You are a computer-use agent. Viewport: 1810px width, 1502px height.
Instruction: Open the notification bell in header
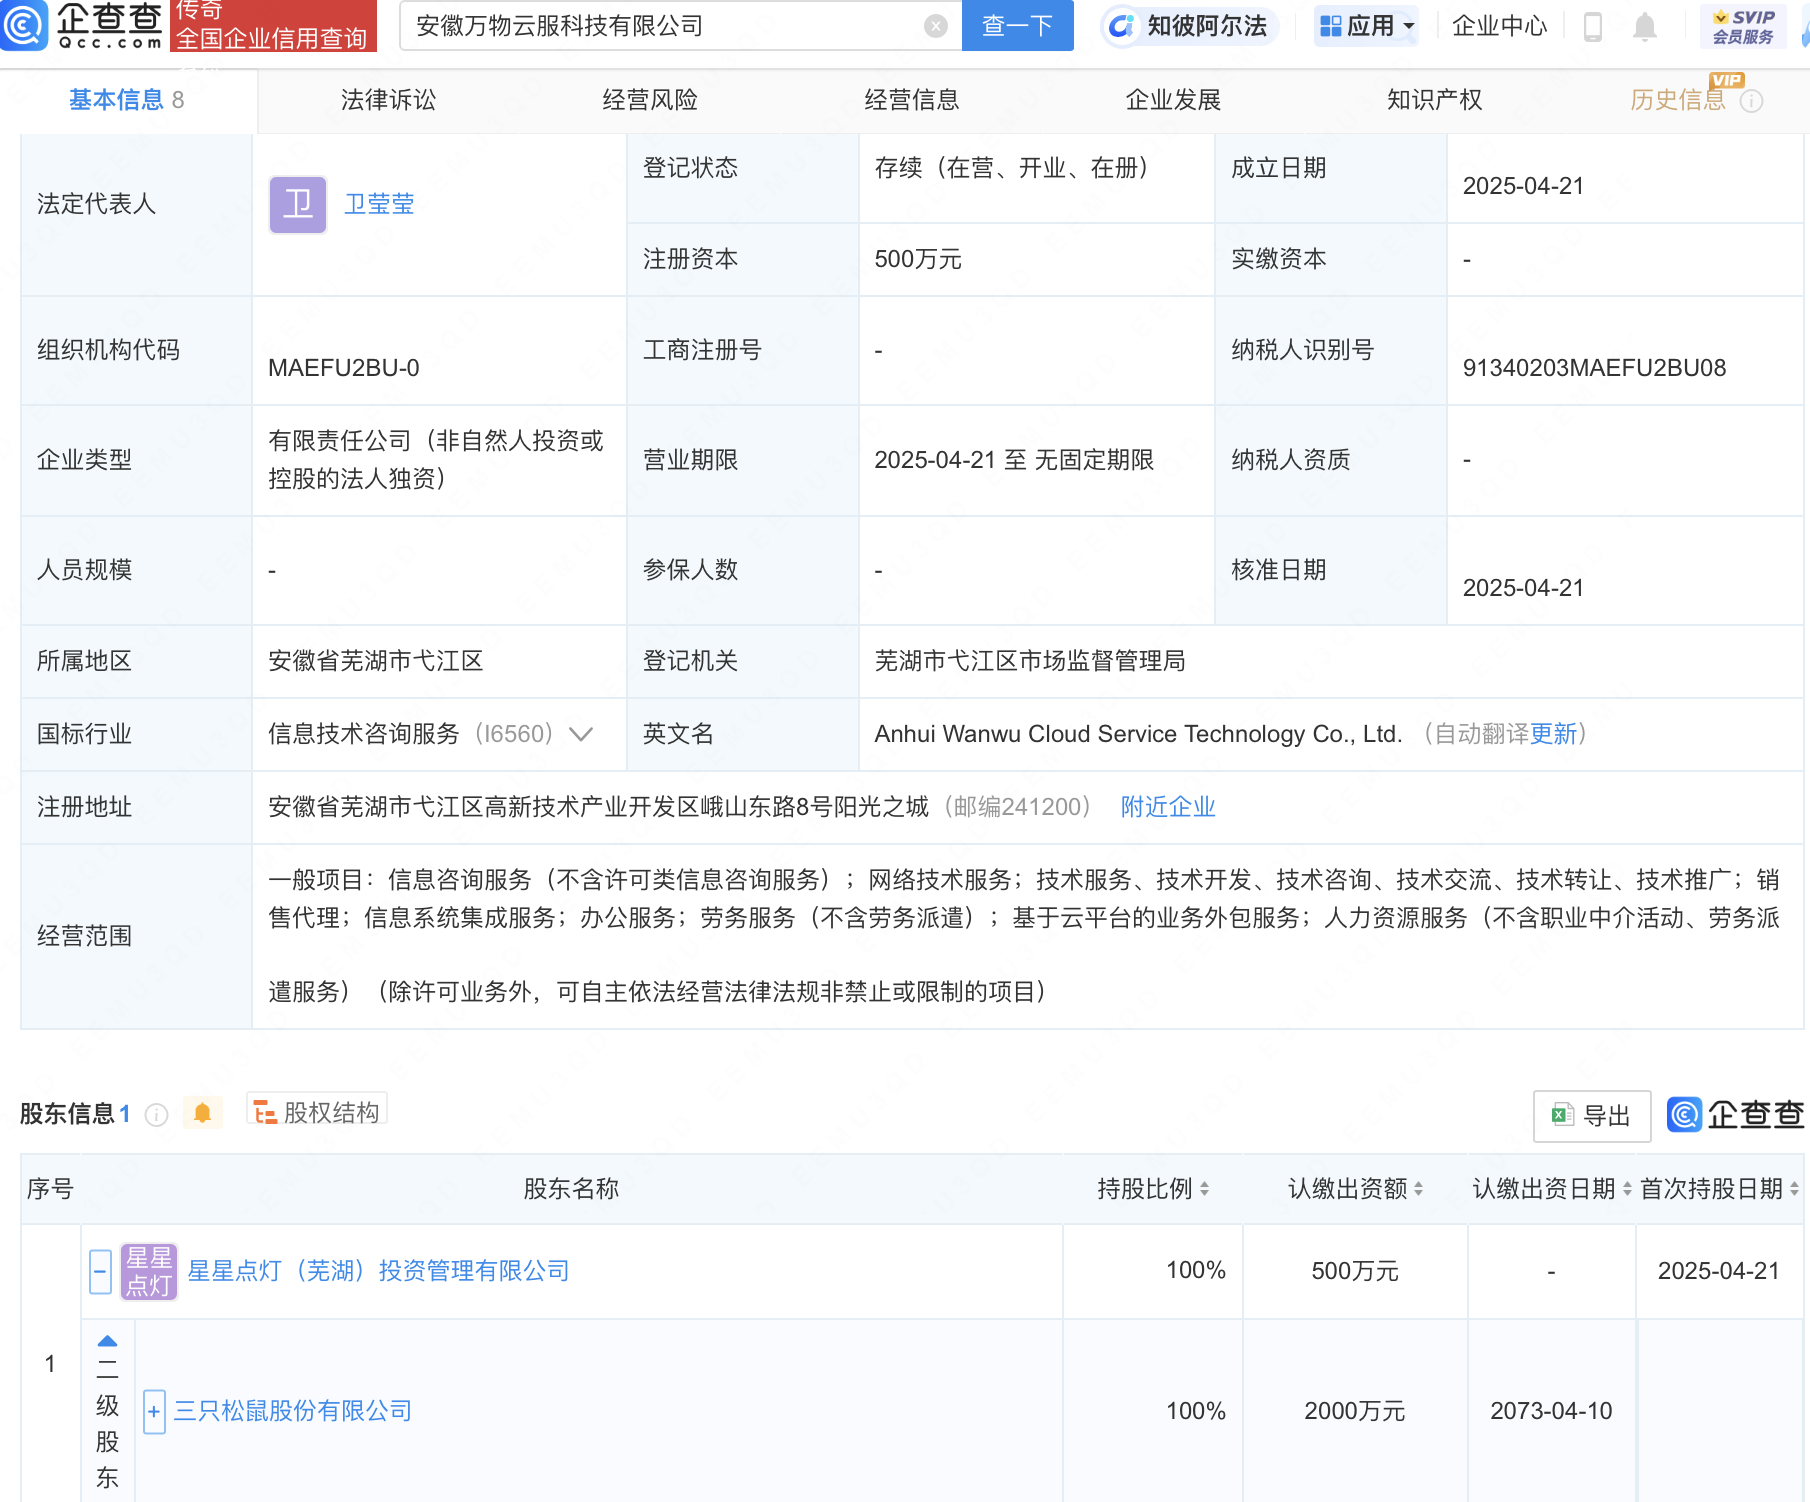1644,26
